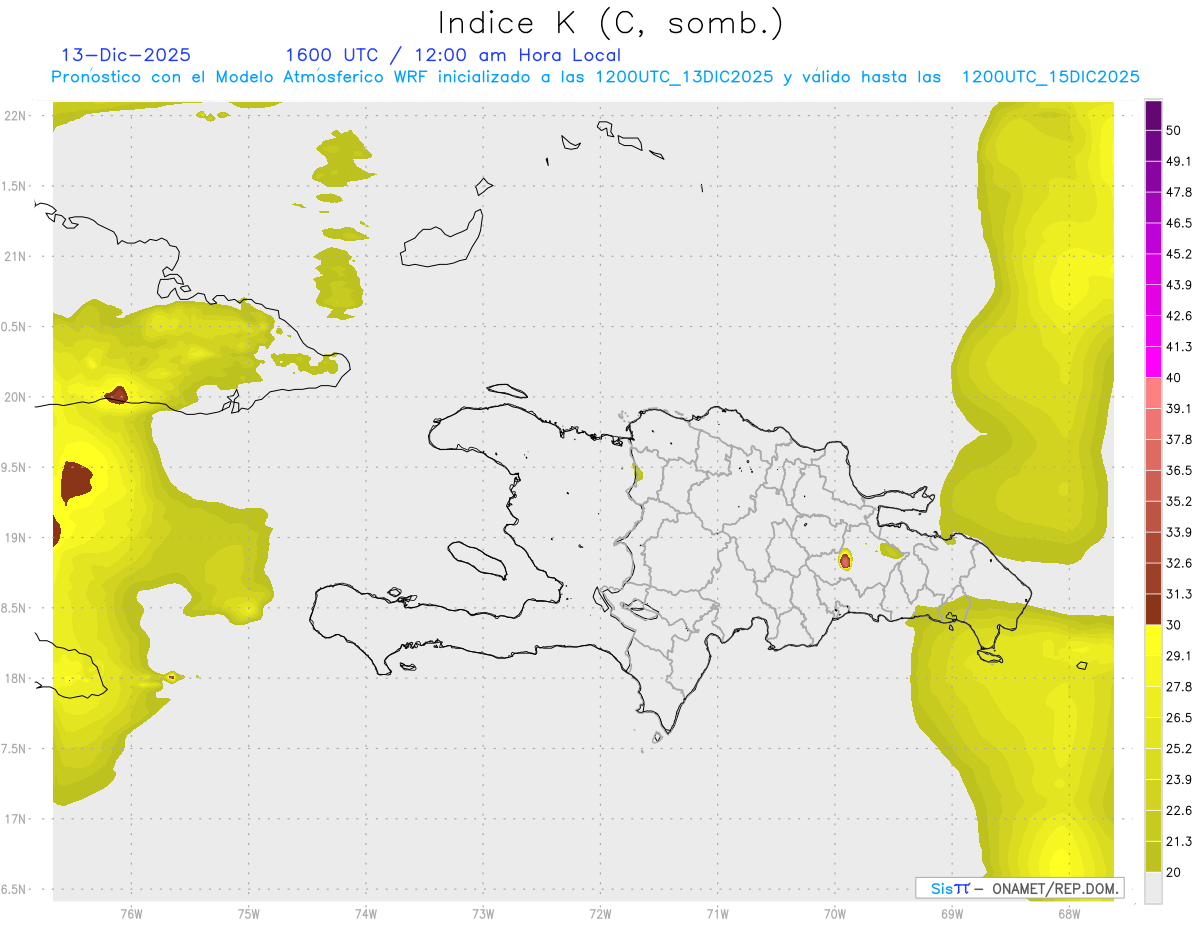Click the colorbar value '46.5'

[x=1179, y=223]
